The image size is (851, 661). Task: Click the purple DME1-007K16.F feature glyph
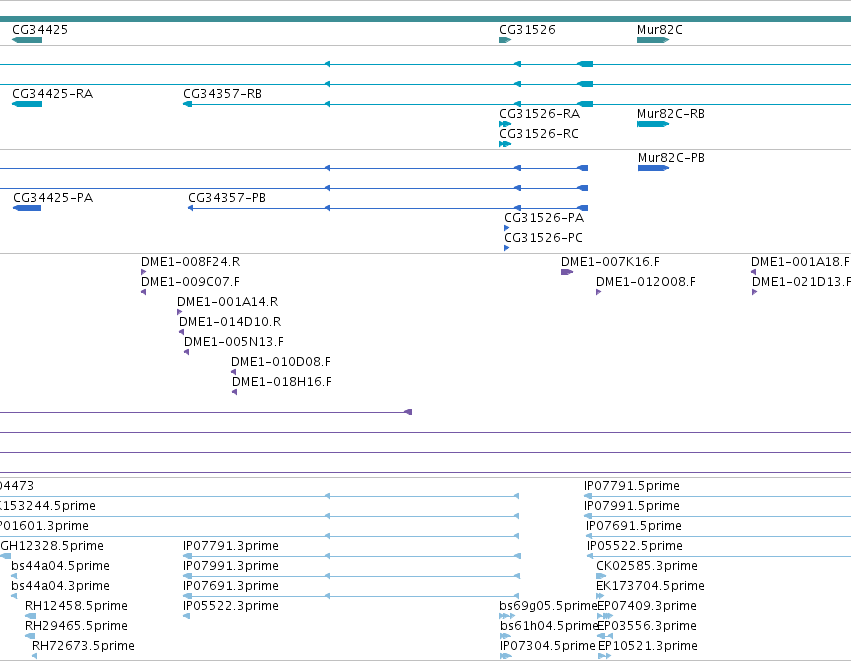(567, 272)
